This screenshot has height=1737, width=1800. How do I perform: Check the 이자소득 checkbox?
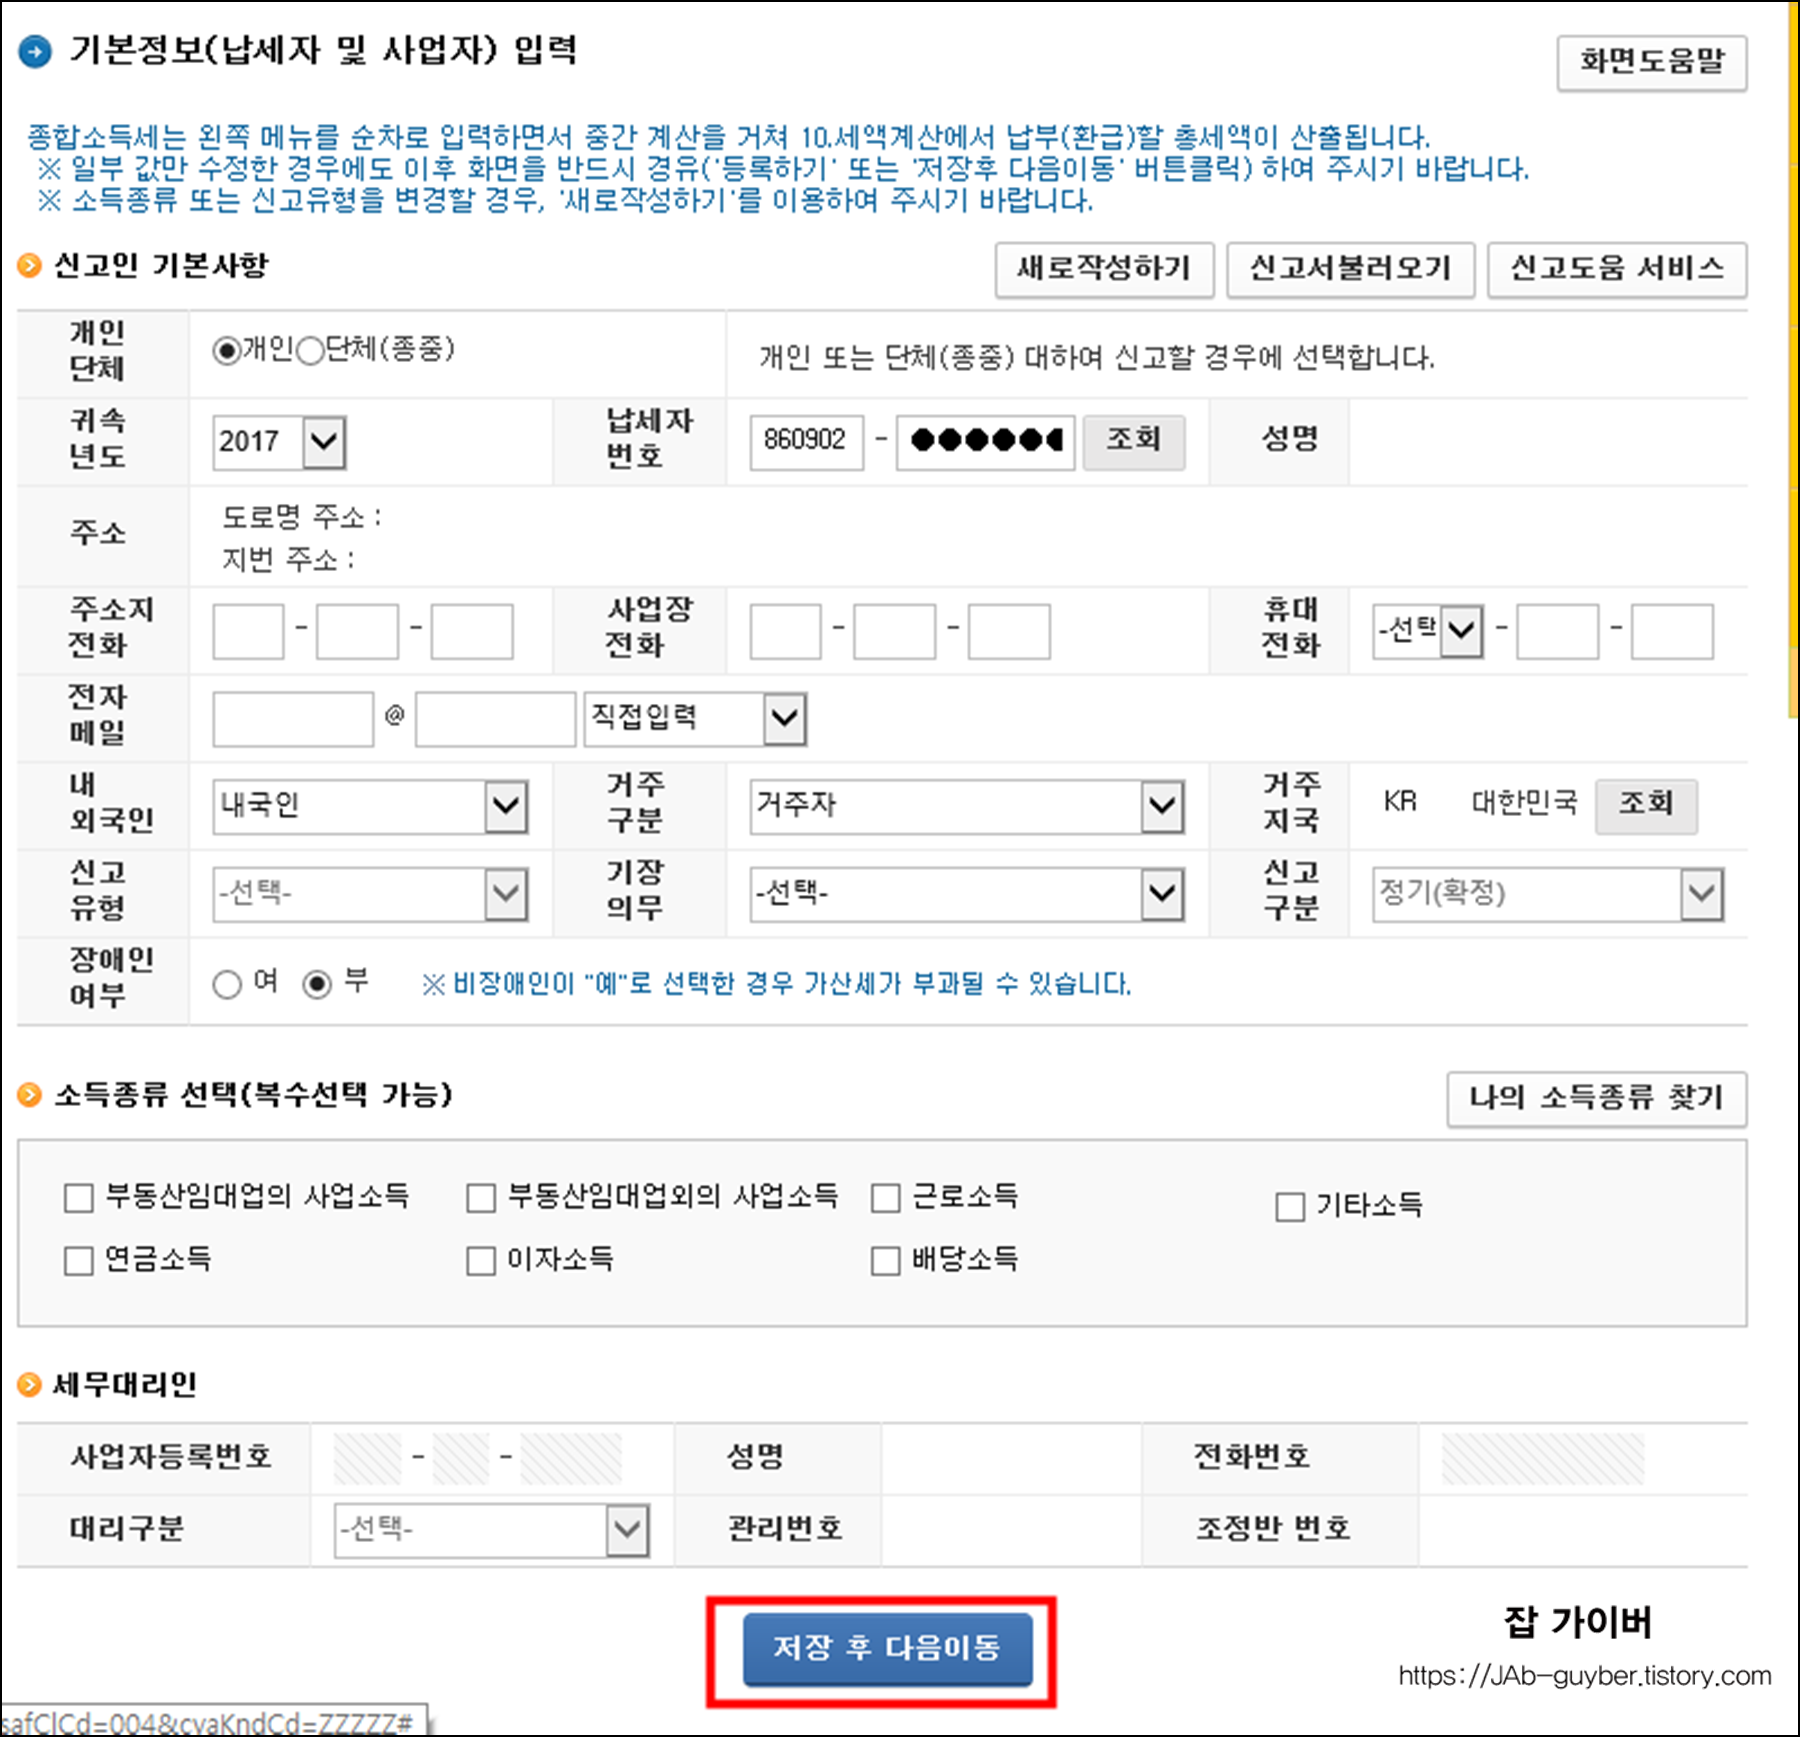click(481, 1260)
